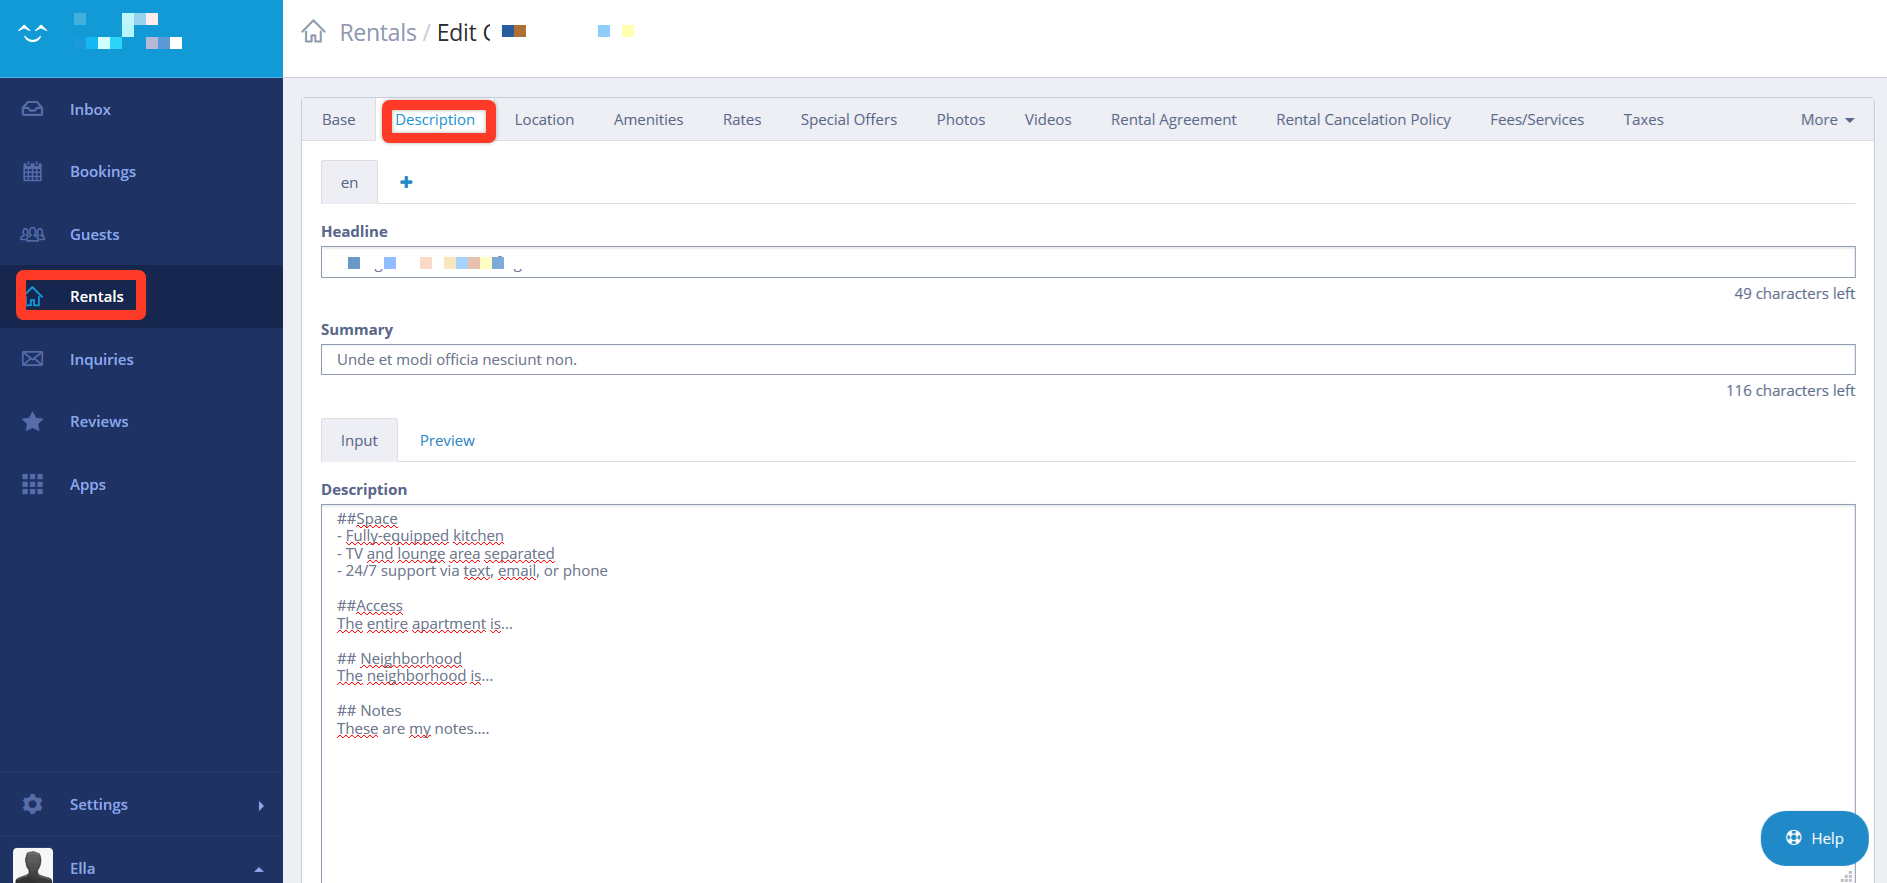
Task: Follow the Rentals breadcrumb link
Action: point(378,33)
